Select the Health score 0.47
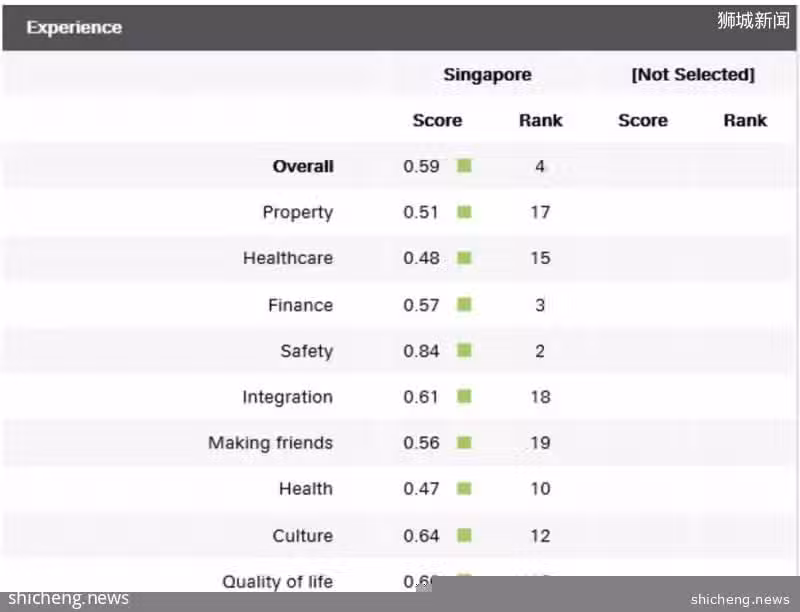The image size is (800, 612). [421, 489]
